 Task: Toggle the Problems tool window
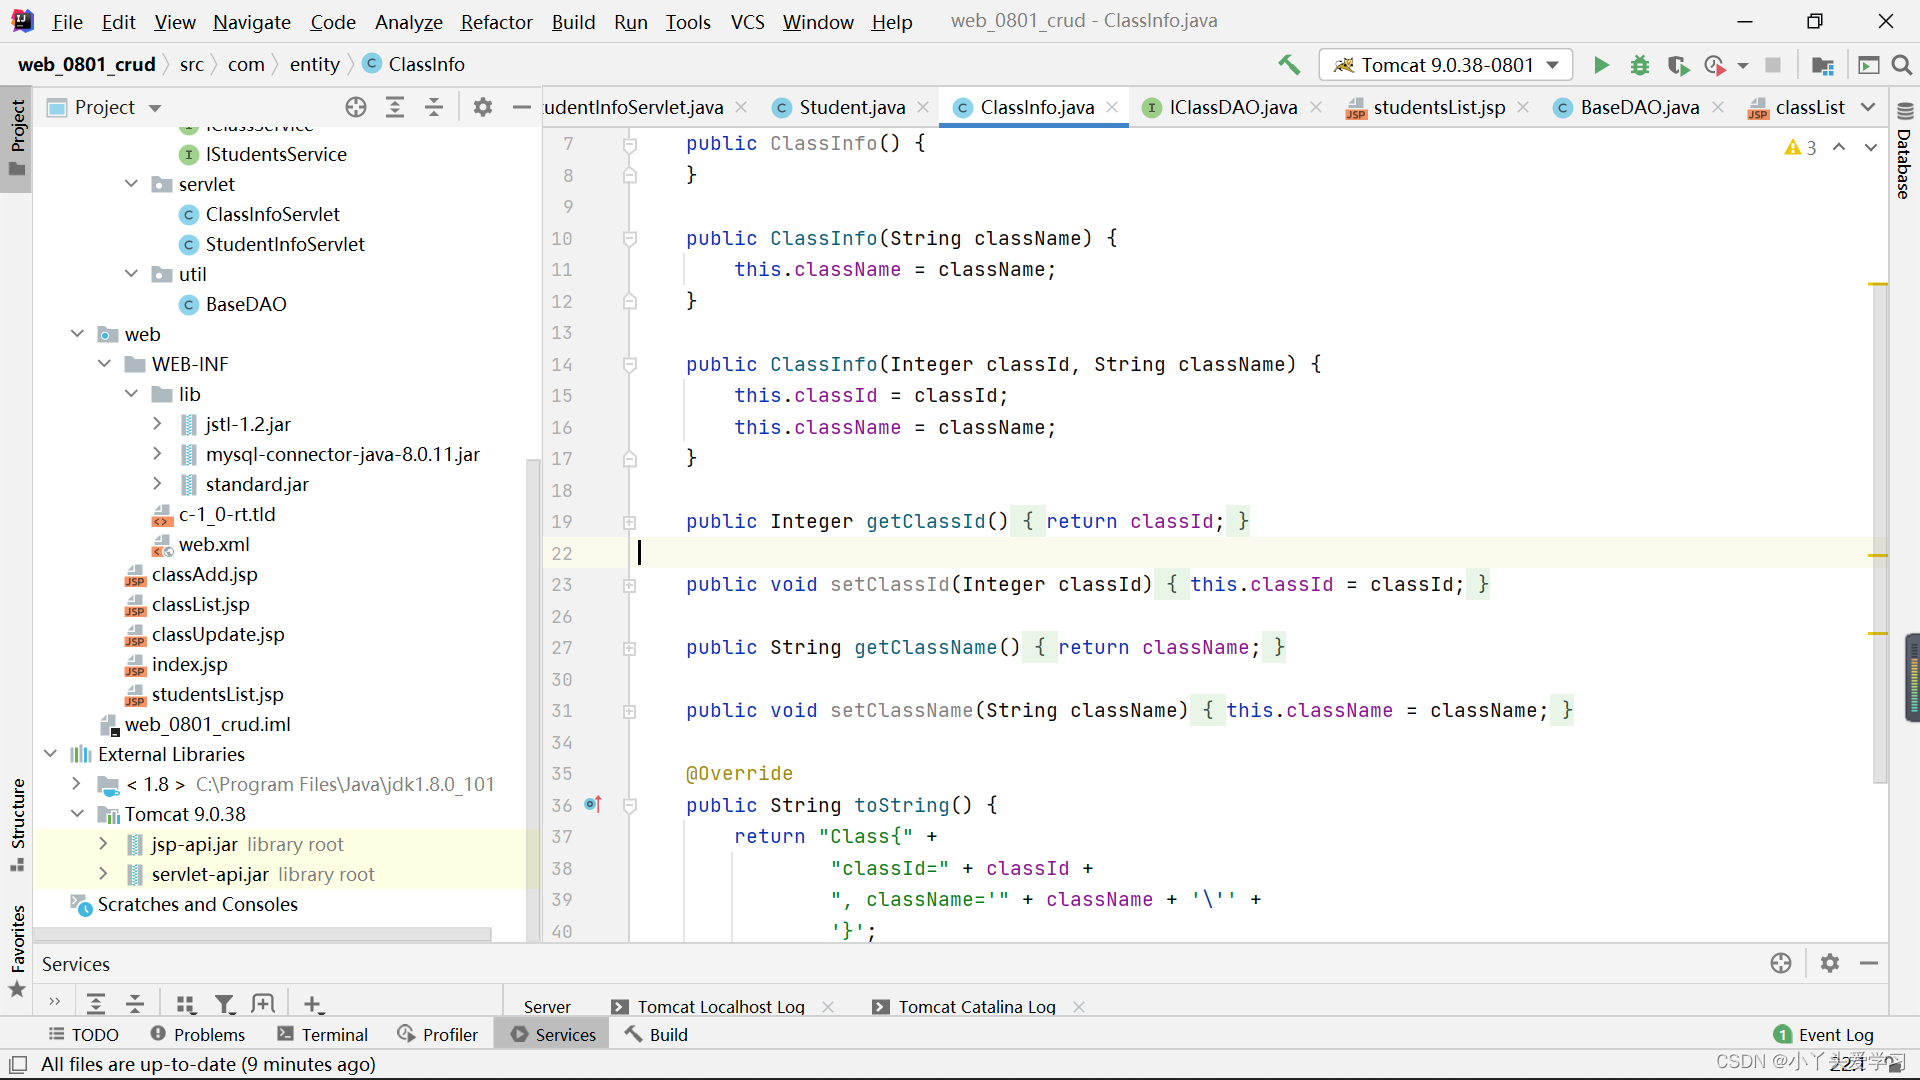(x=197, y=1034)
